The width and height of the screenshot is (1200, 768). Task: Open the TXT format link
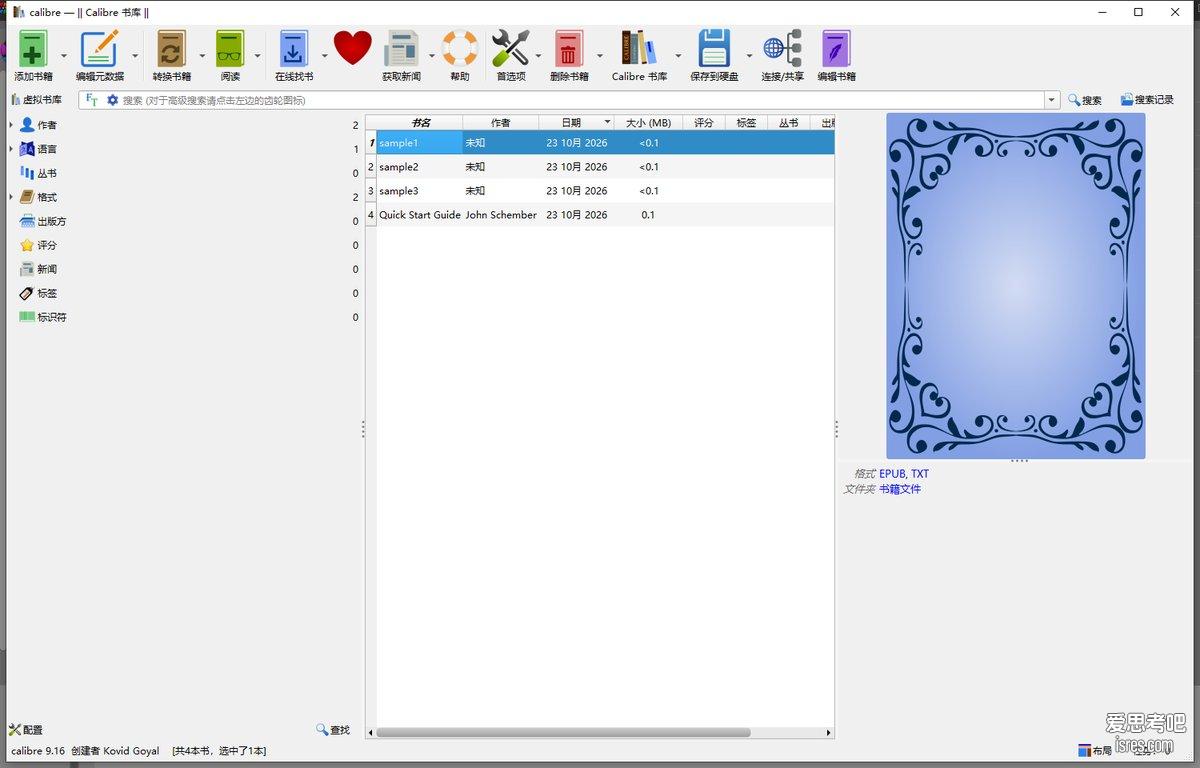[x=920, y=474]
